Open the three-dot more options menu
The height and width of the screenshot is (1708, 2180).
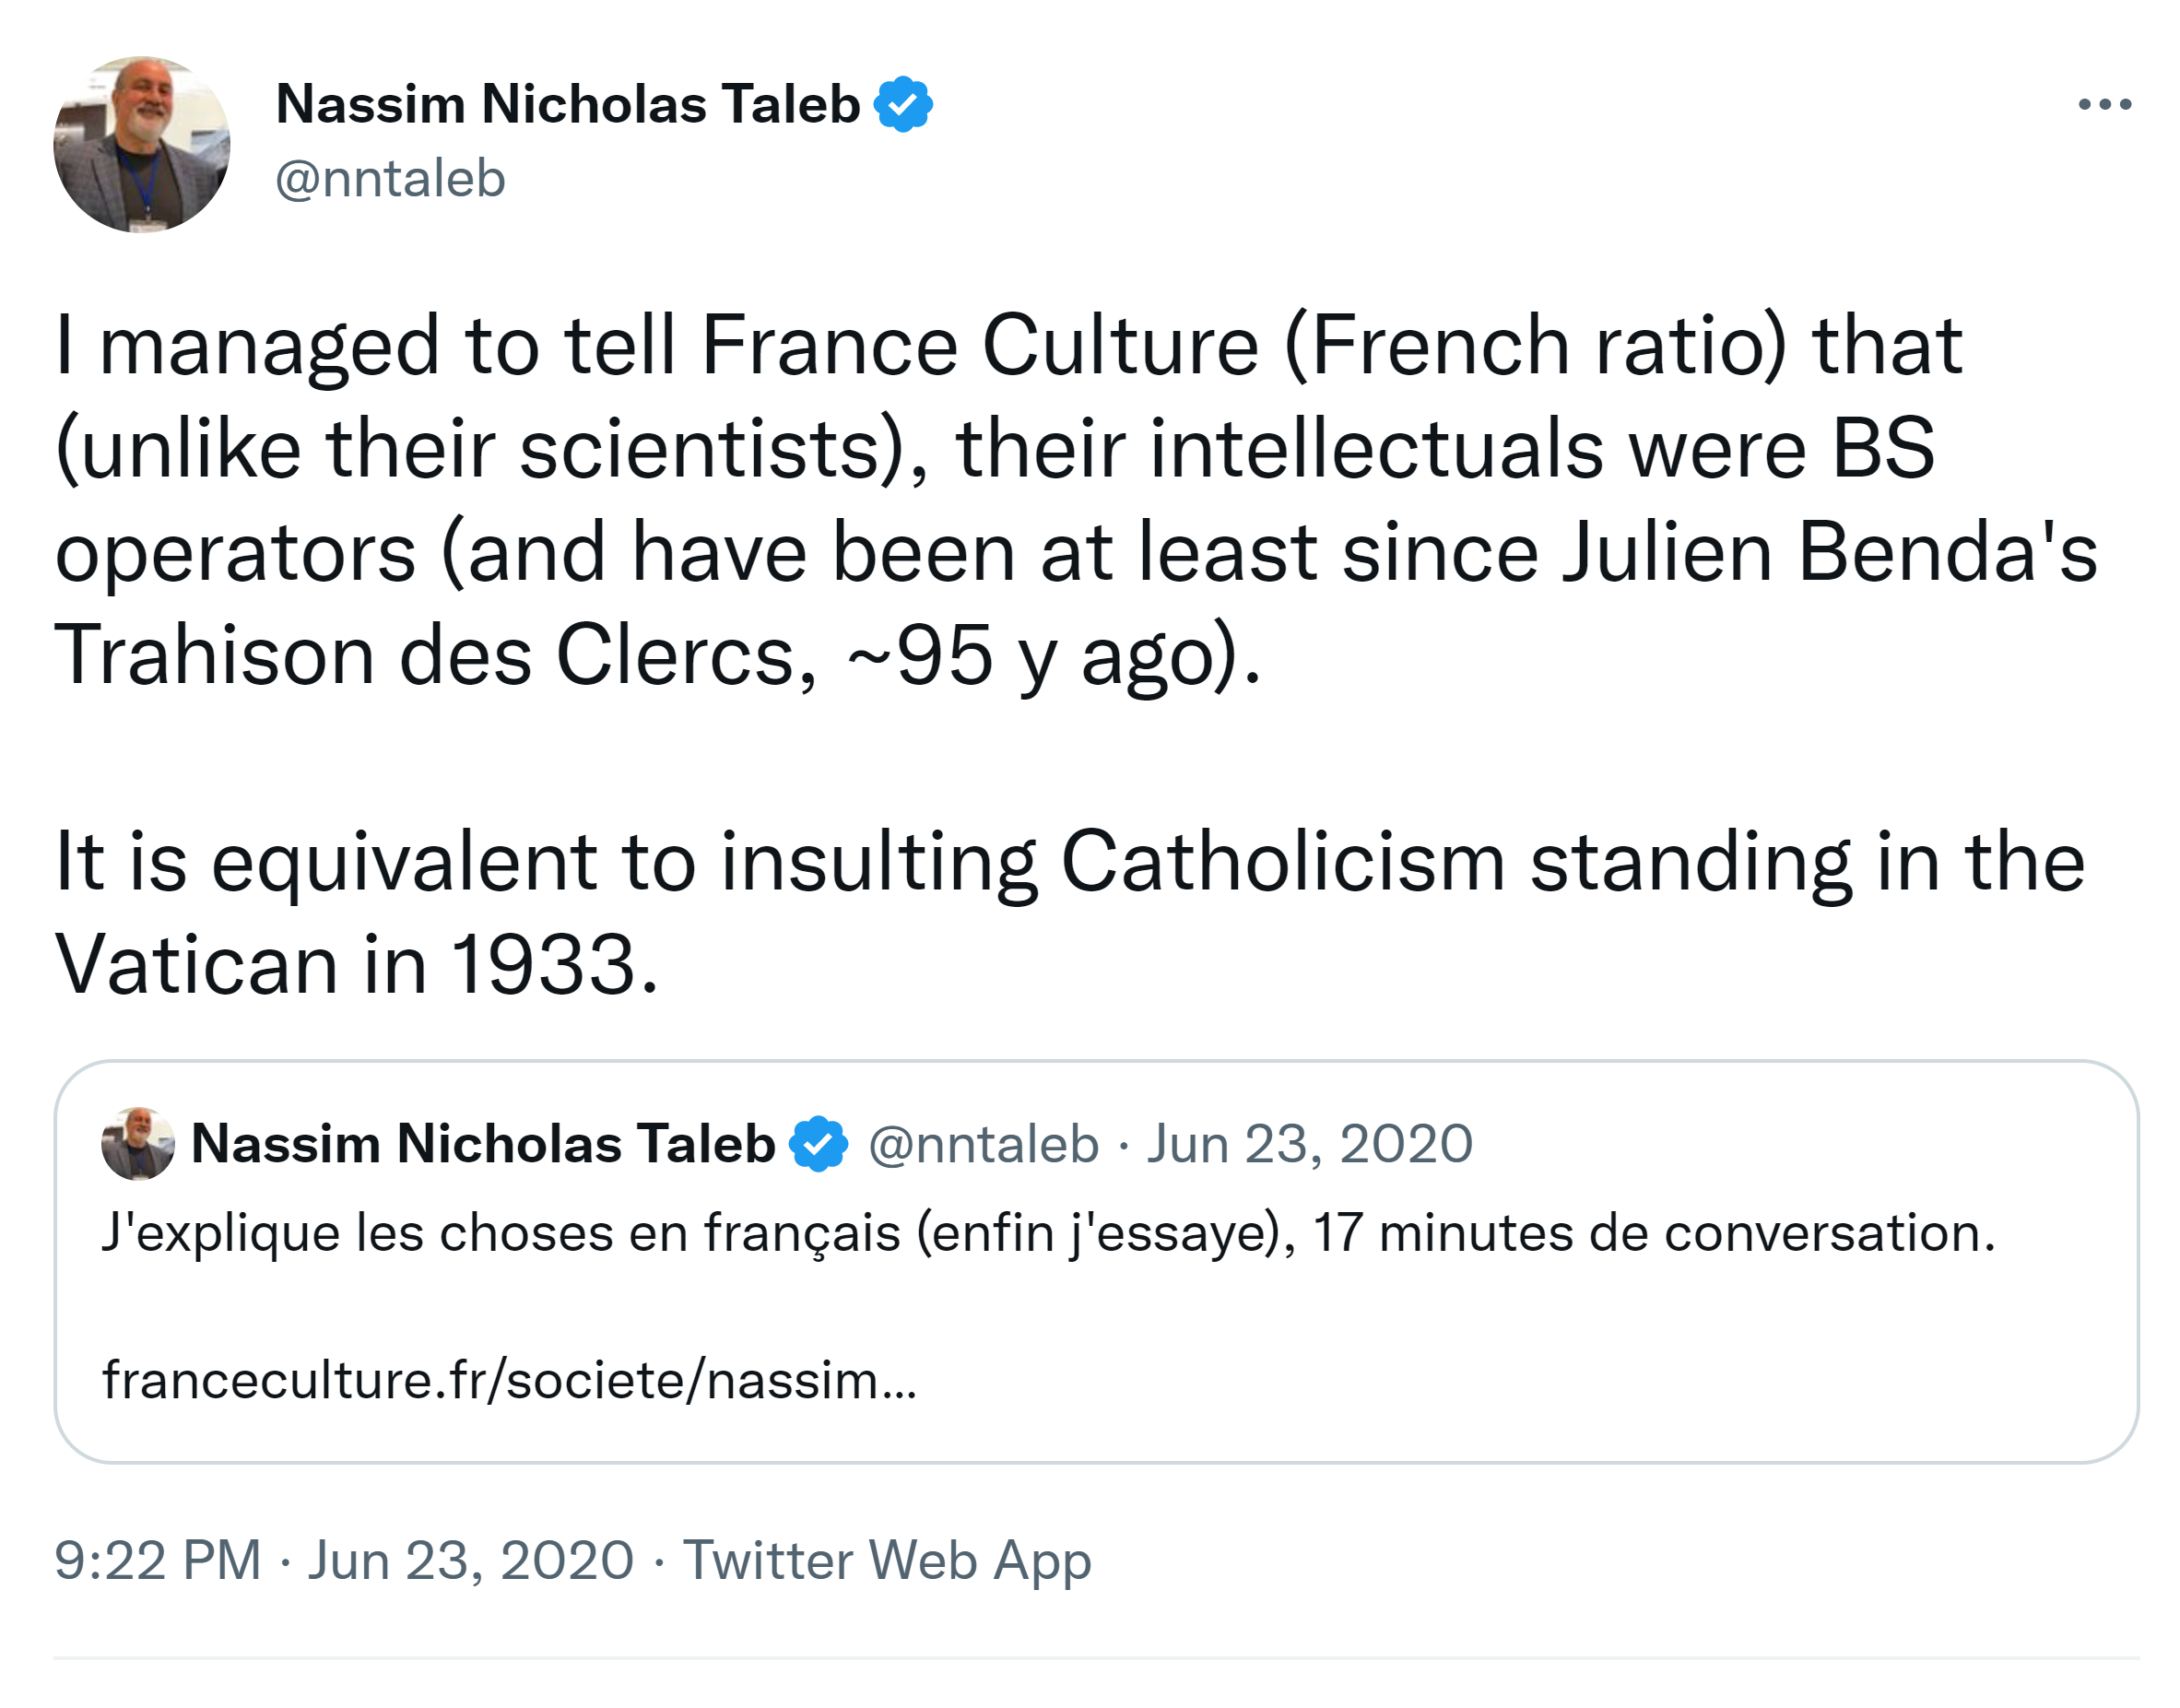[2103, 104]
